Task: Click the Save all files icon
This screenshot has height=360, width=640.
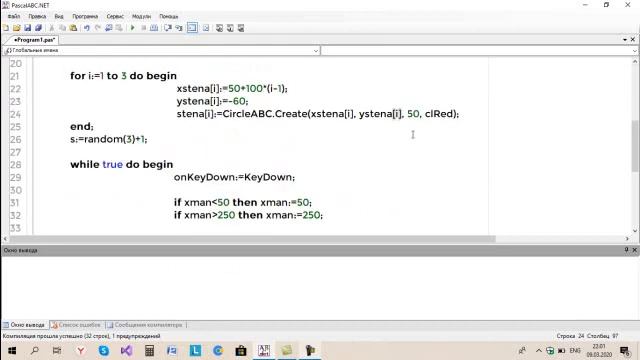Action: (x=38, y=28)
